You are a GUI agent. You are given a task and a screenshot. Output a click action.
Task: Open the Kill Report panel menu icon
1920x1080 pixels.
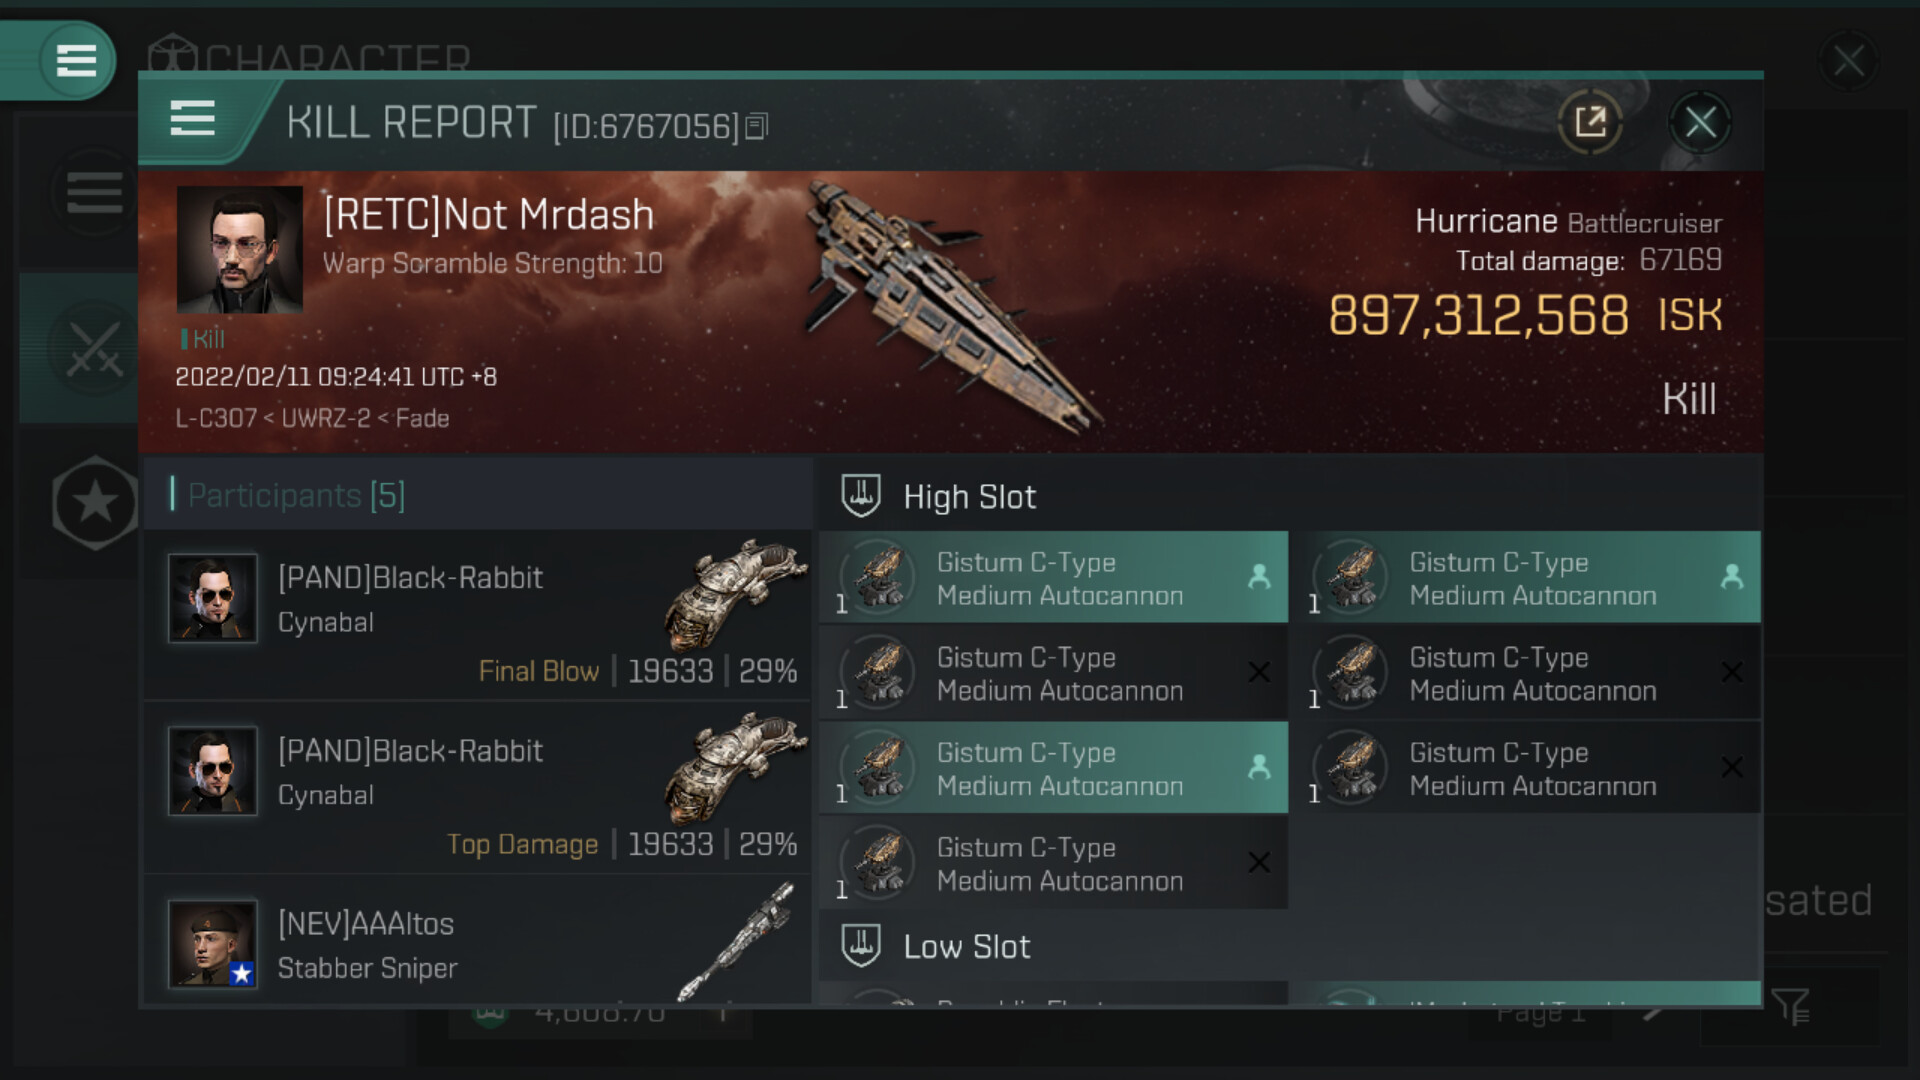tap(192, 119)
